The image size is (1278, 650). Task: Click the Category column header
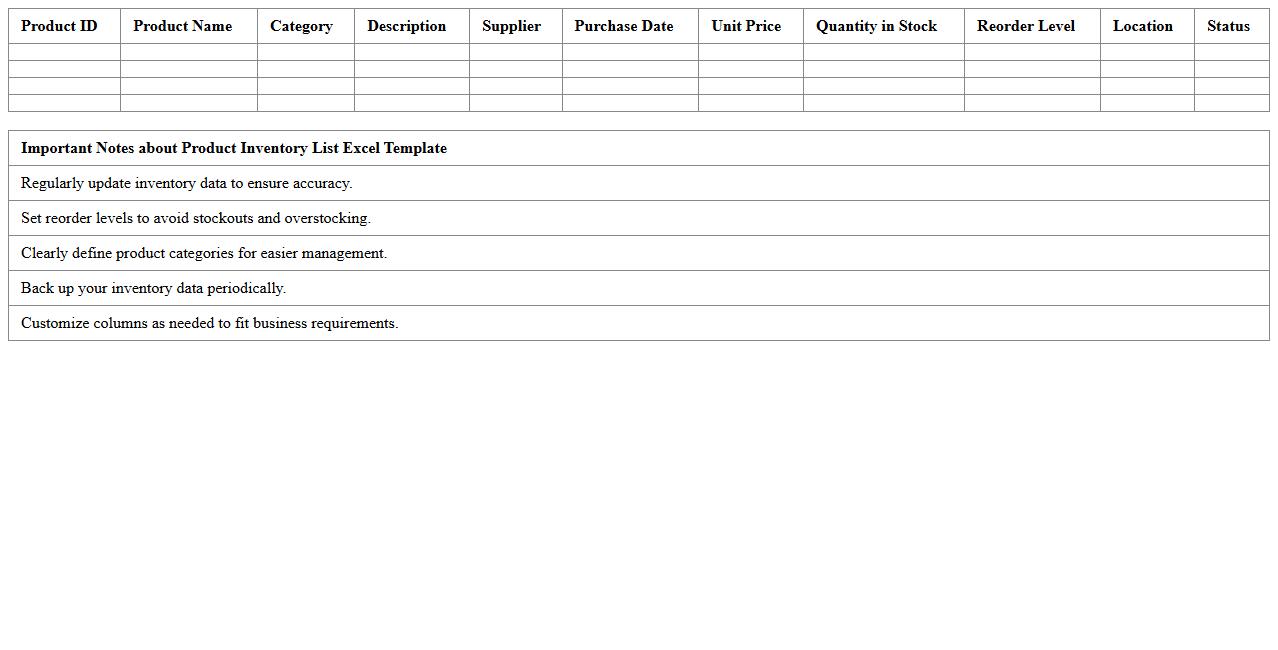pos(301,26)
